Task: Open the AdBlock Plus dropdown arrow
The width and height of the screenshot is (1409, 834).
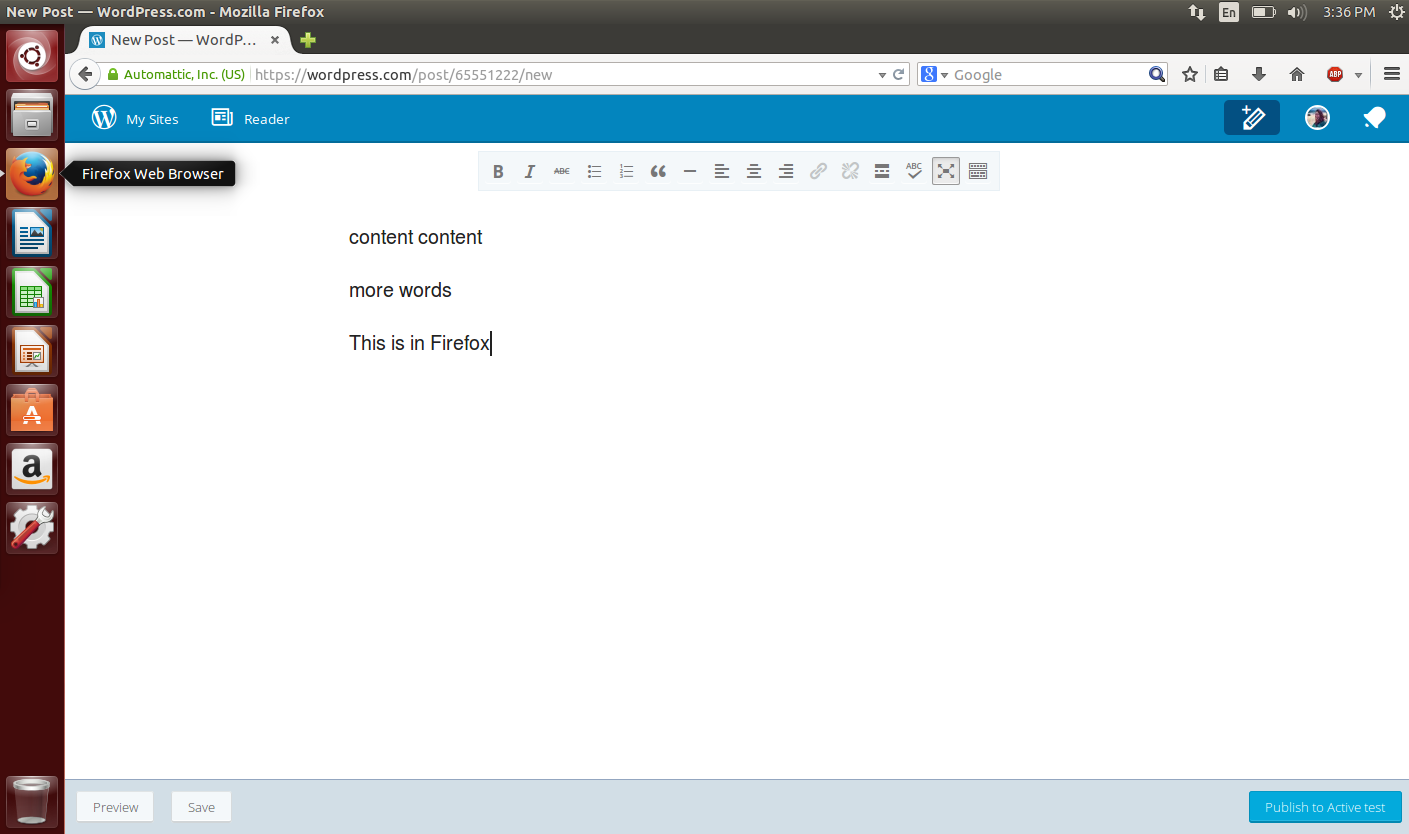Action: [1358, 75]
